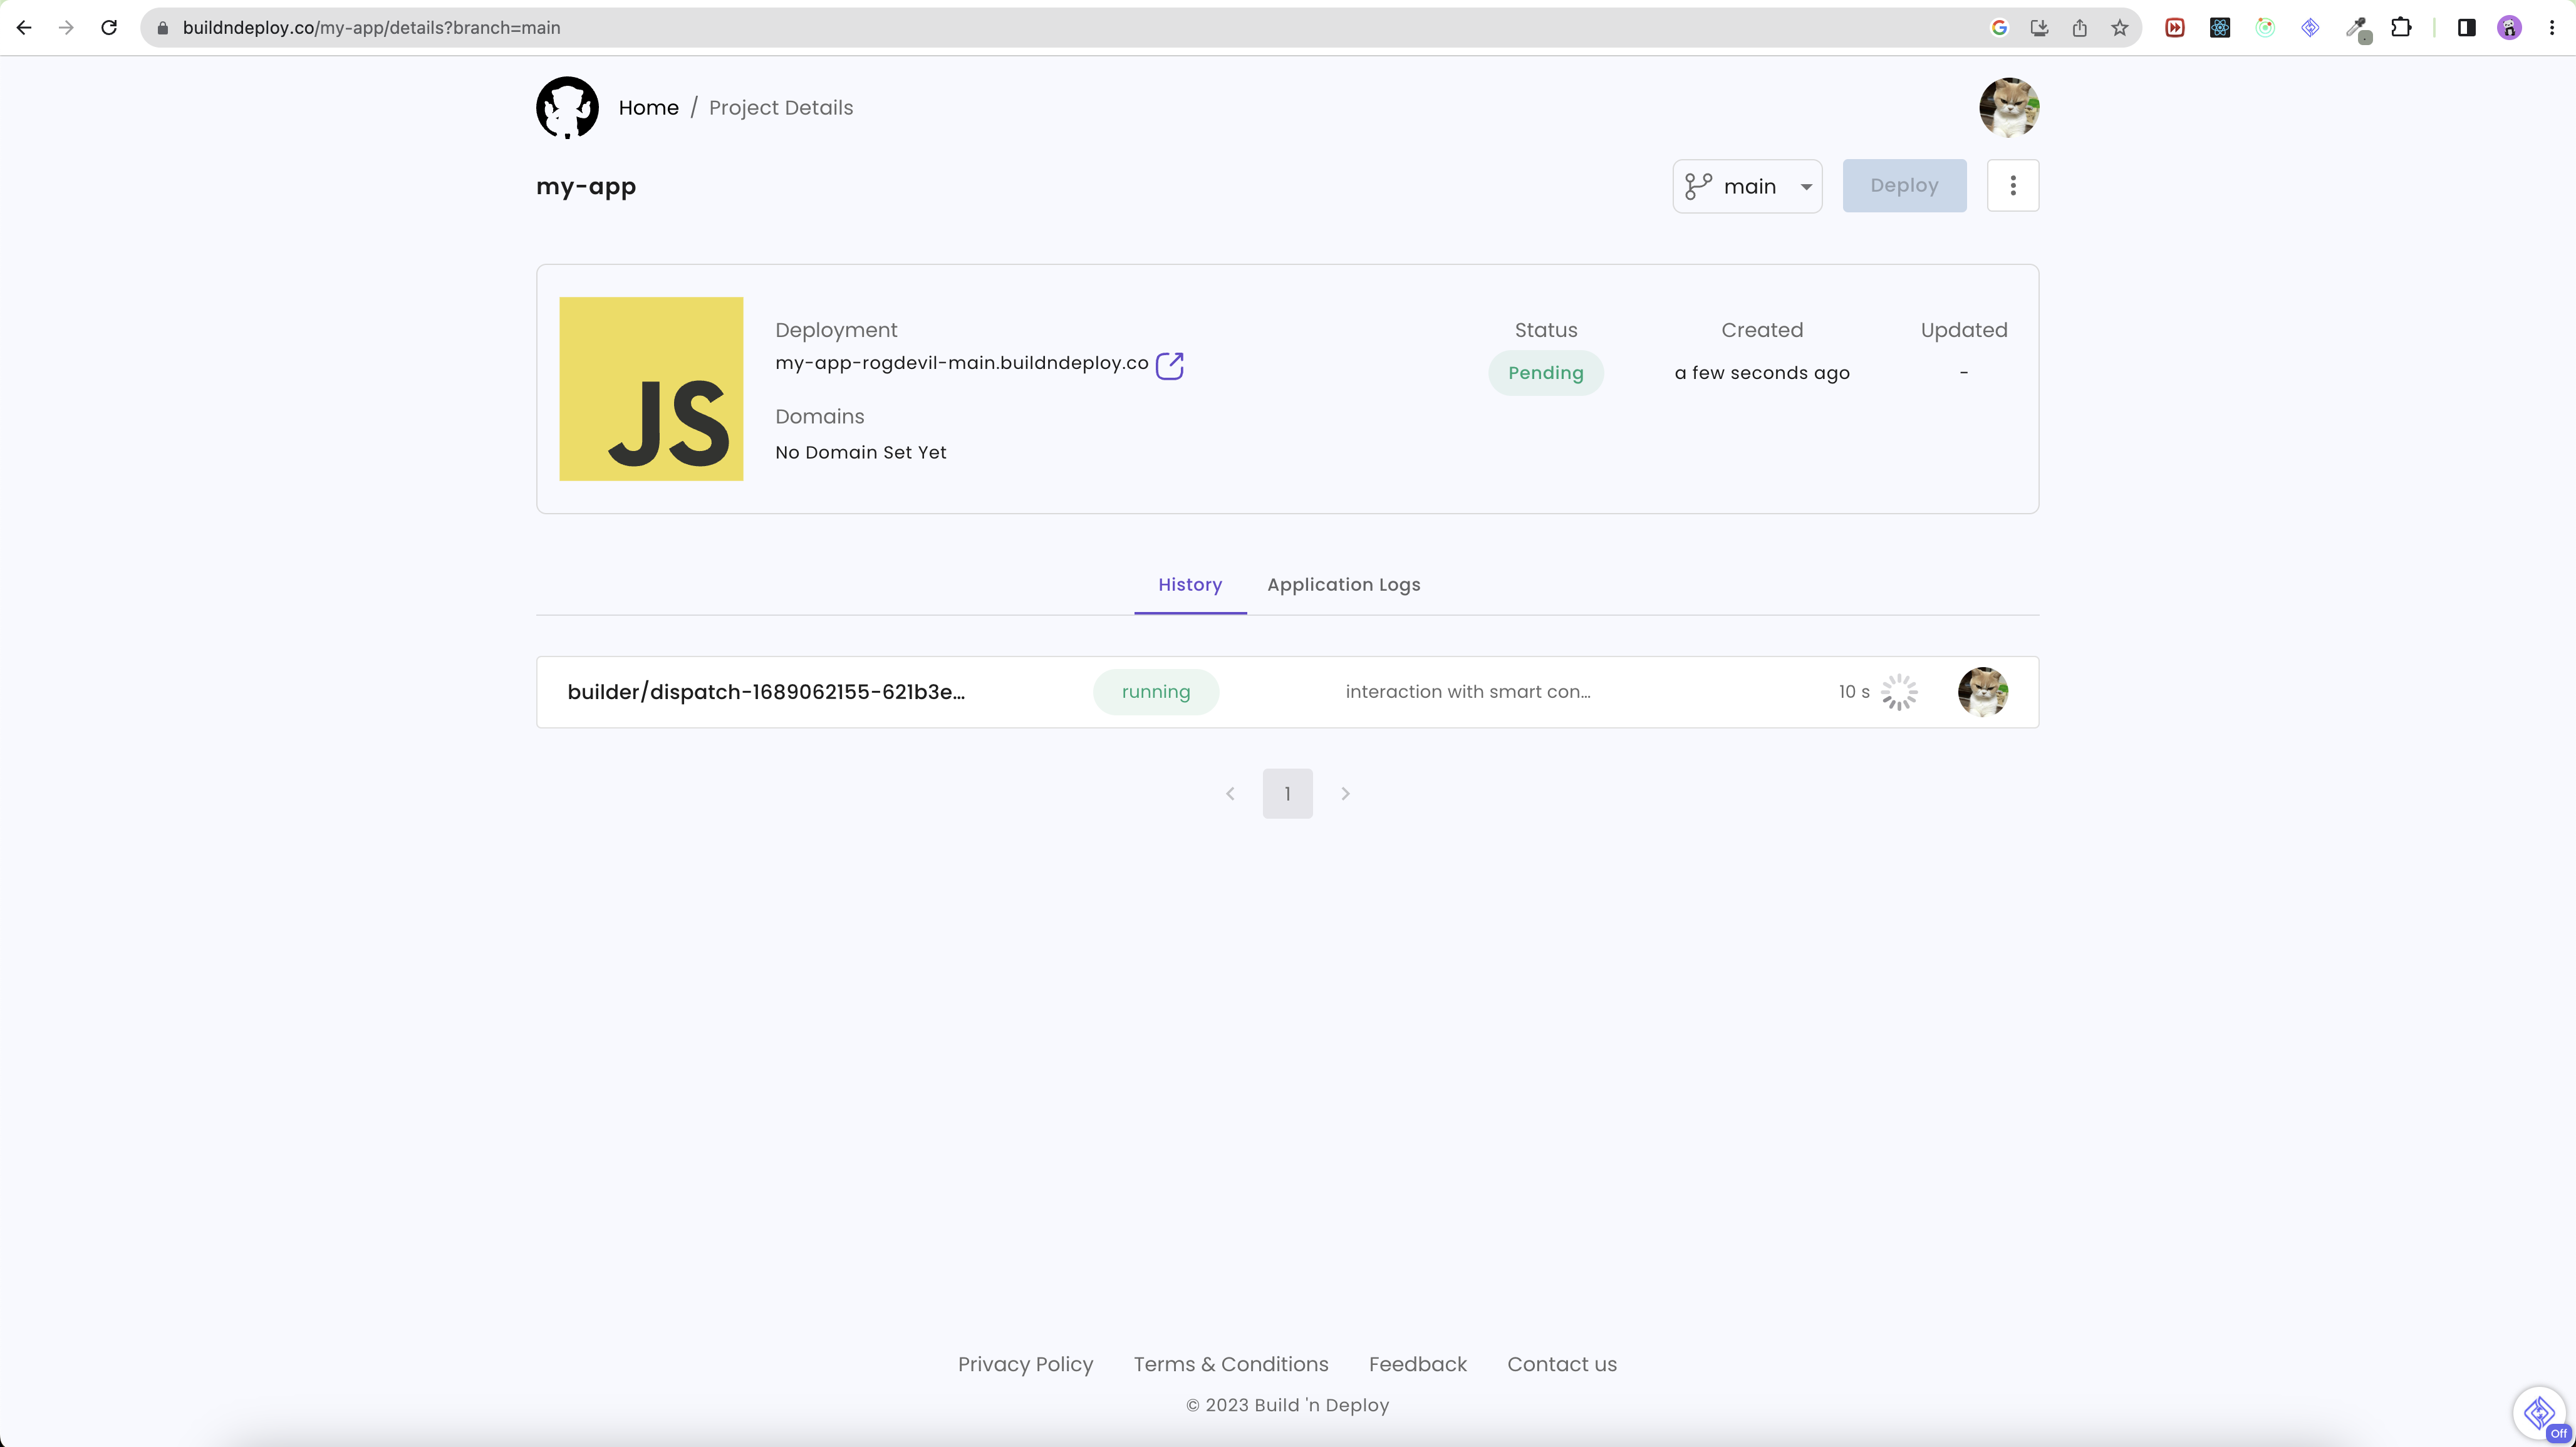Open deployment URL via external link icon
This screenshot has width=2576, height=1447.
tap(1170, 364)
